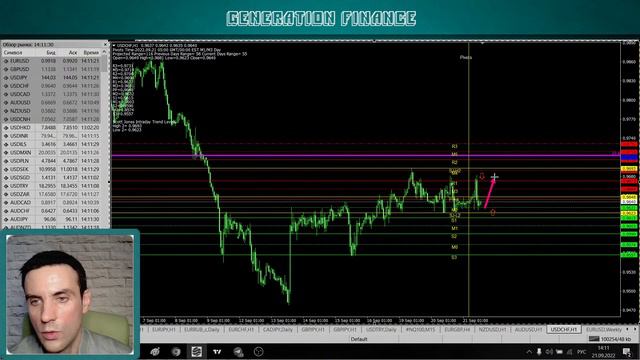Switch to the EURUSD,Weekly chart tab
Image resolution: width=640 pixels, height=360 pixels.
pos(604,329)
